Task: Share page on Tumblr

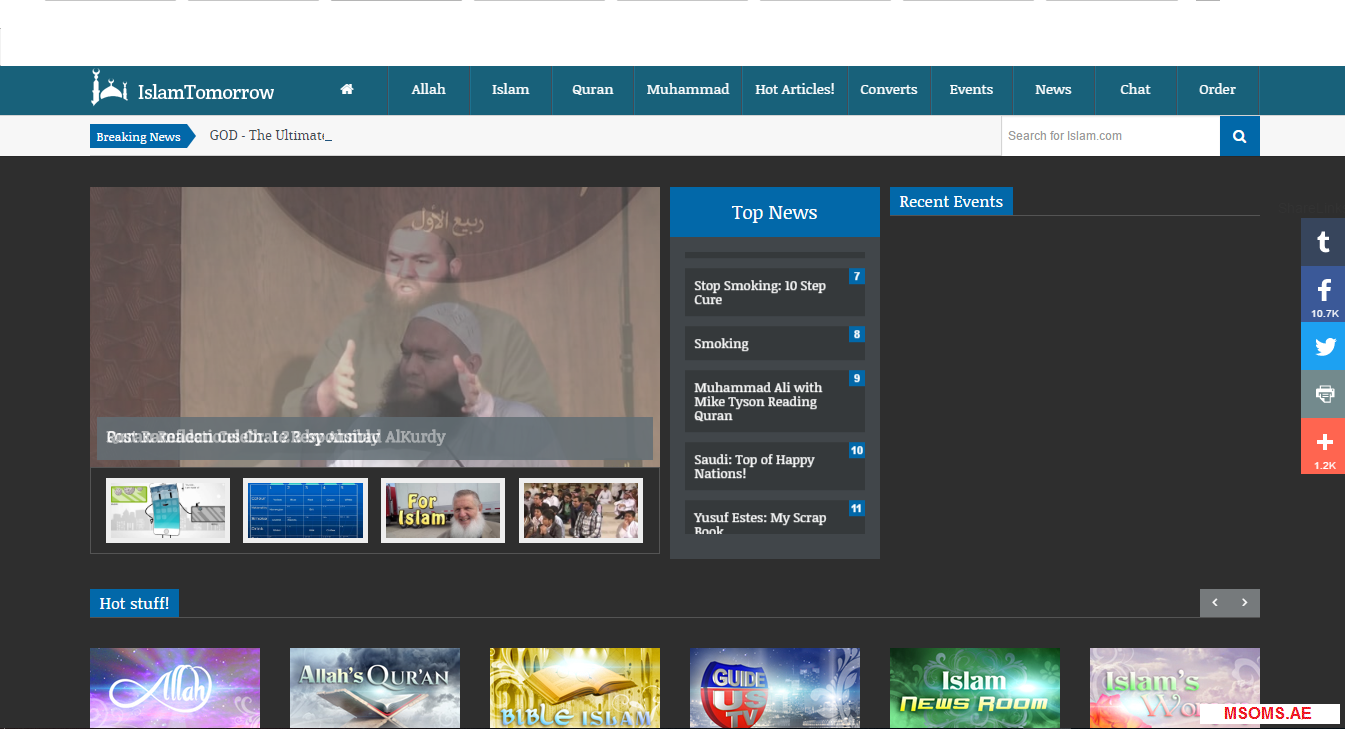Action: point(1323,242)
